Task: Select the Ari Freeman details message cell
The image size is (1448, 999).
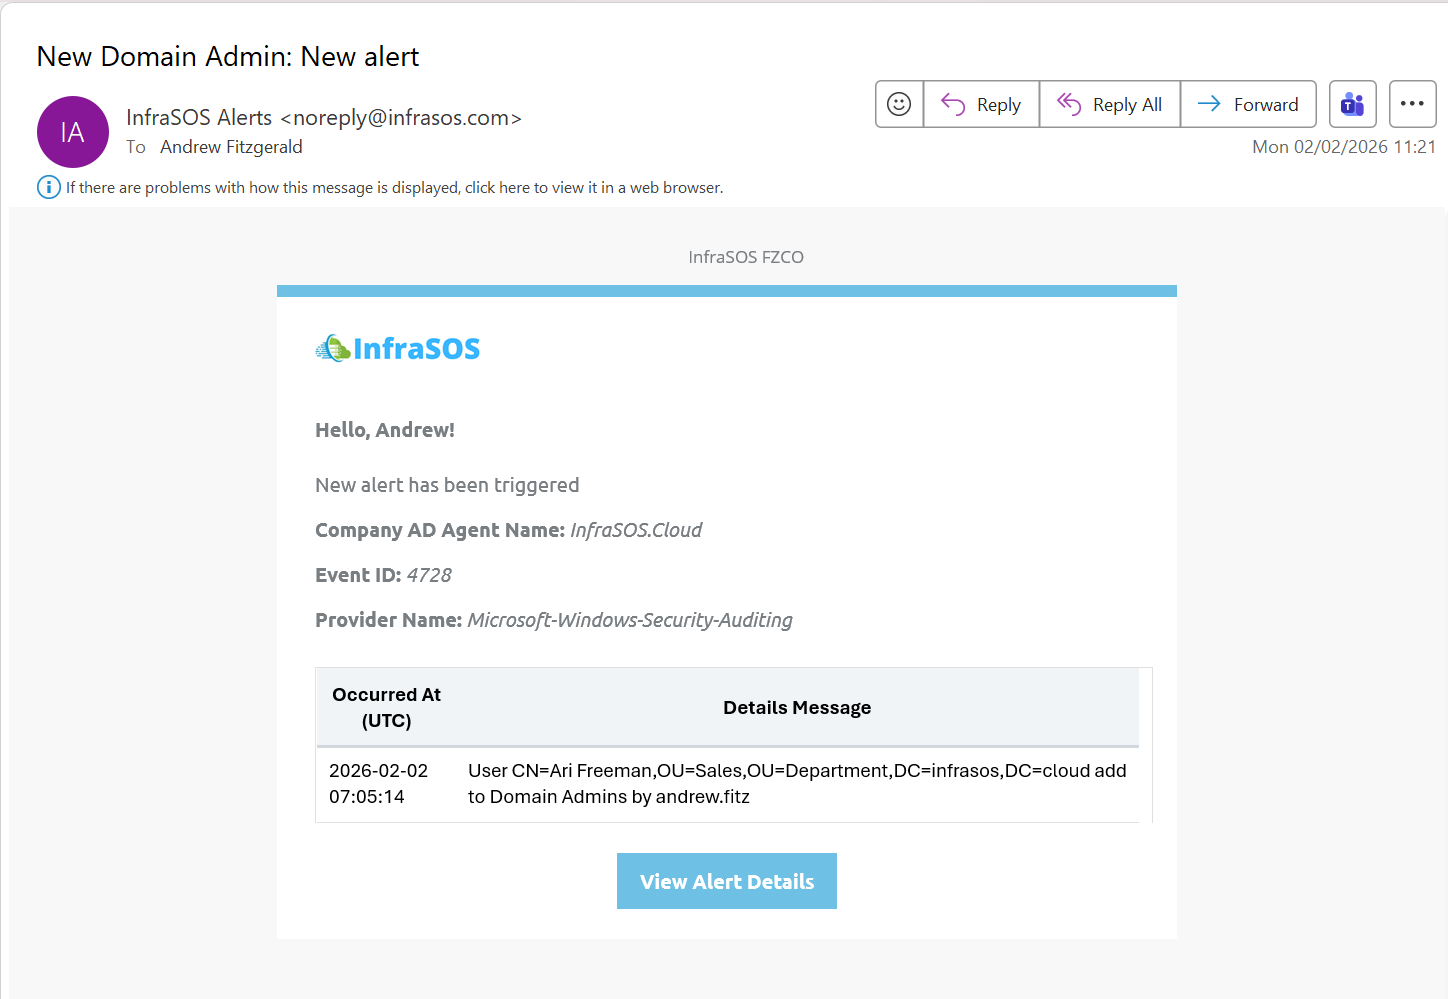Action: click(797, 784)
